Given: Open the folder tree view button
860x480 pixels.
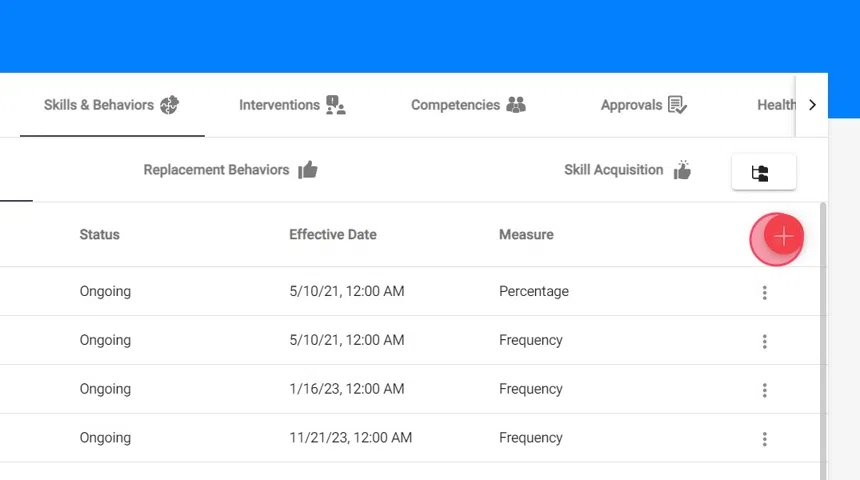Looking at the screenshot, I should [763, 172].
